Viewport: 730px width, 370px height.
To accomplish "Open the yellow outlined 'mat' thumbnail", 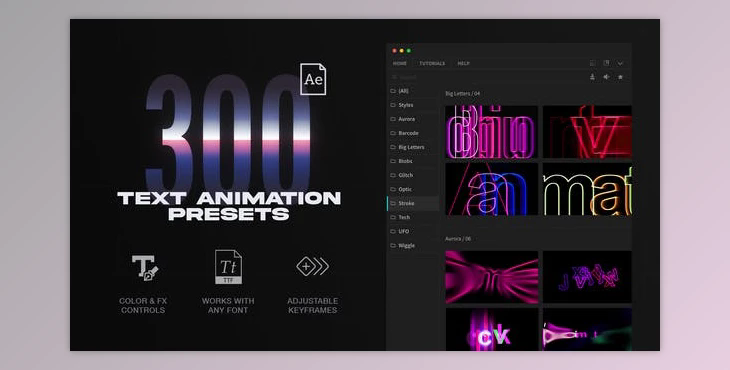I will 587,189.
